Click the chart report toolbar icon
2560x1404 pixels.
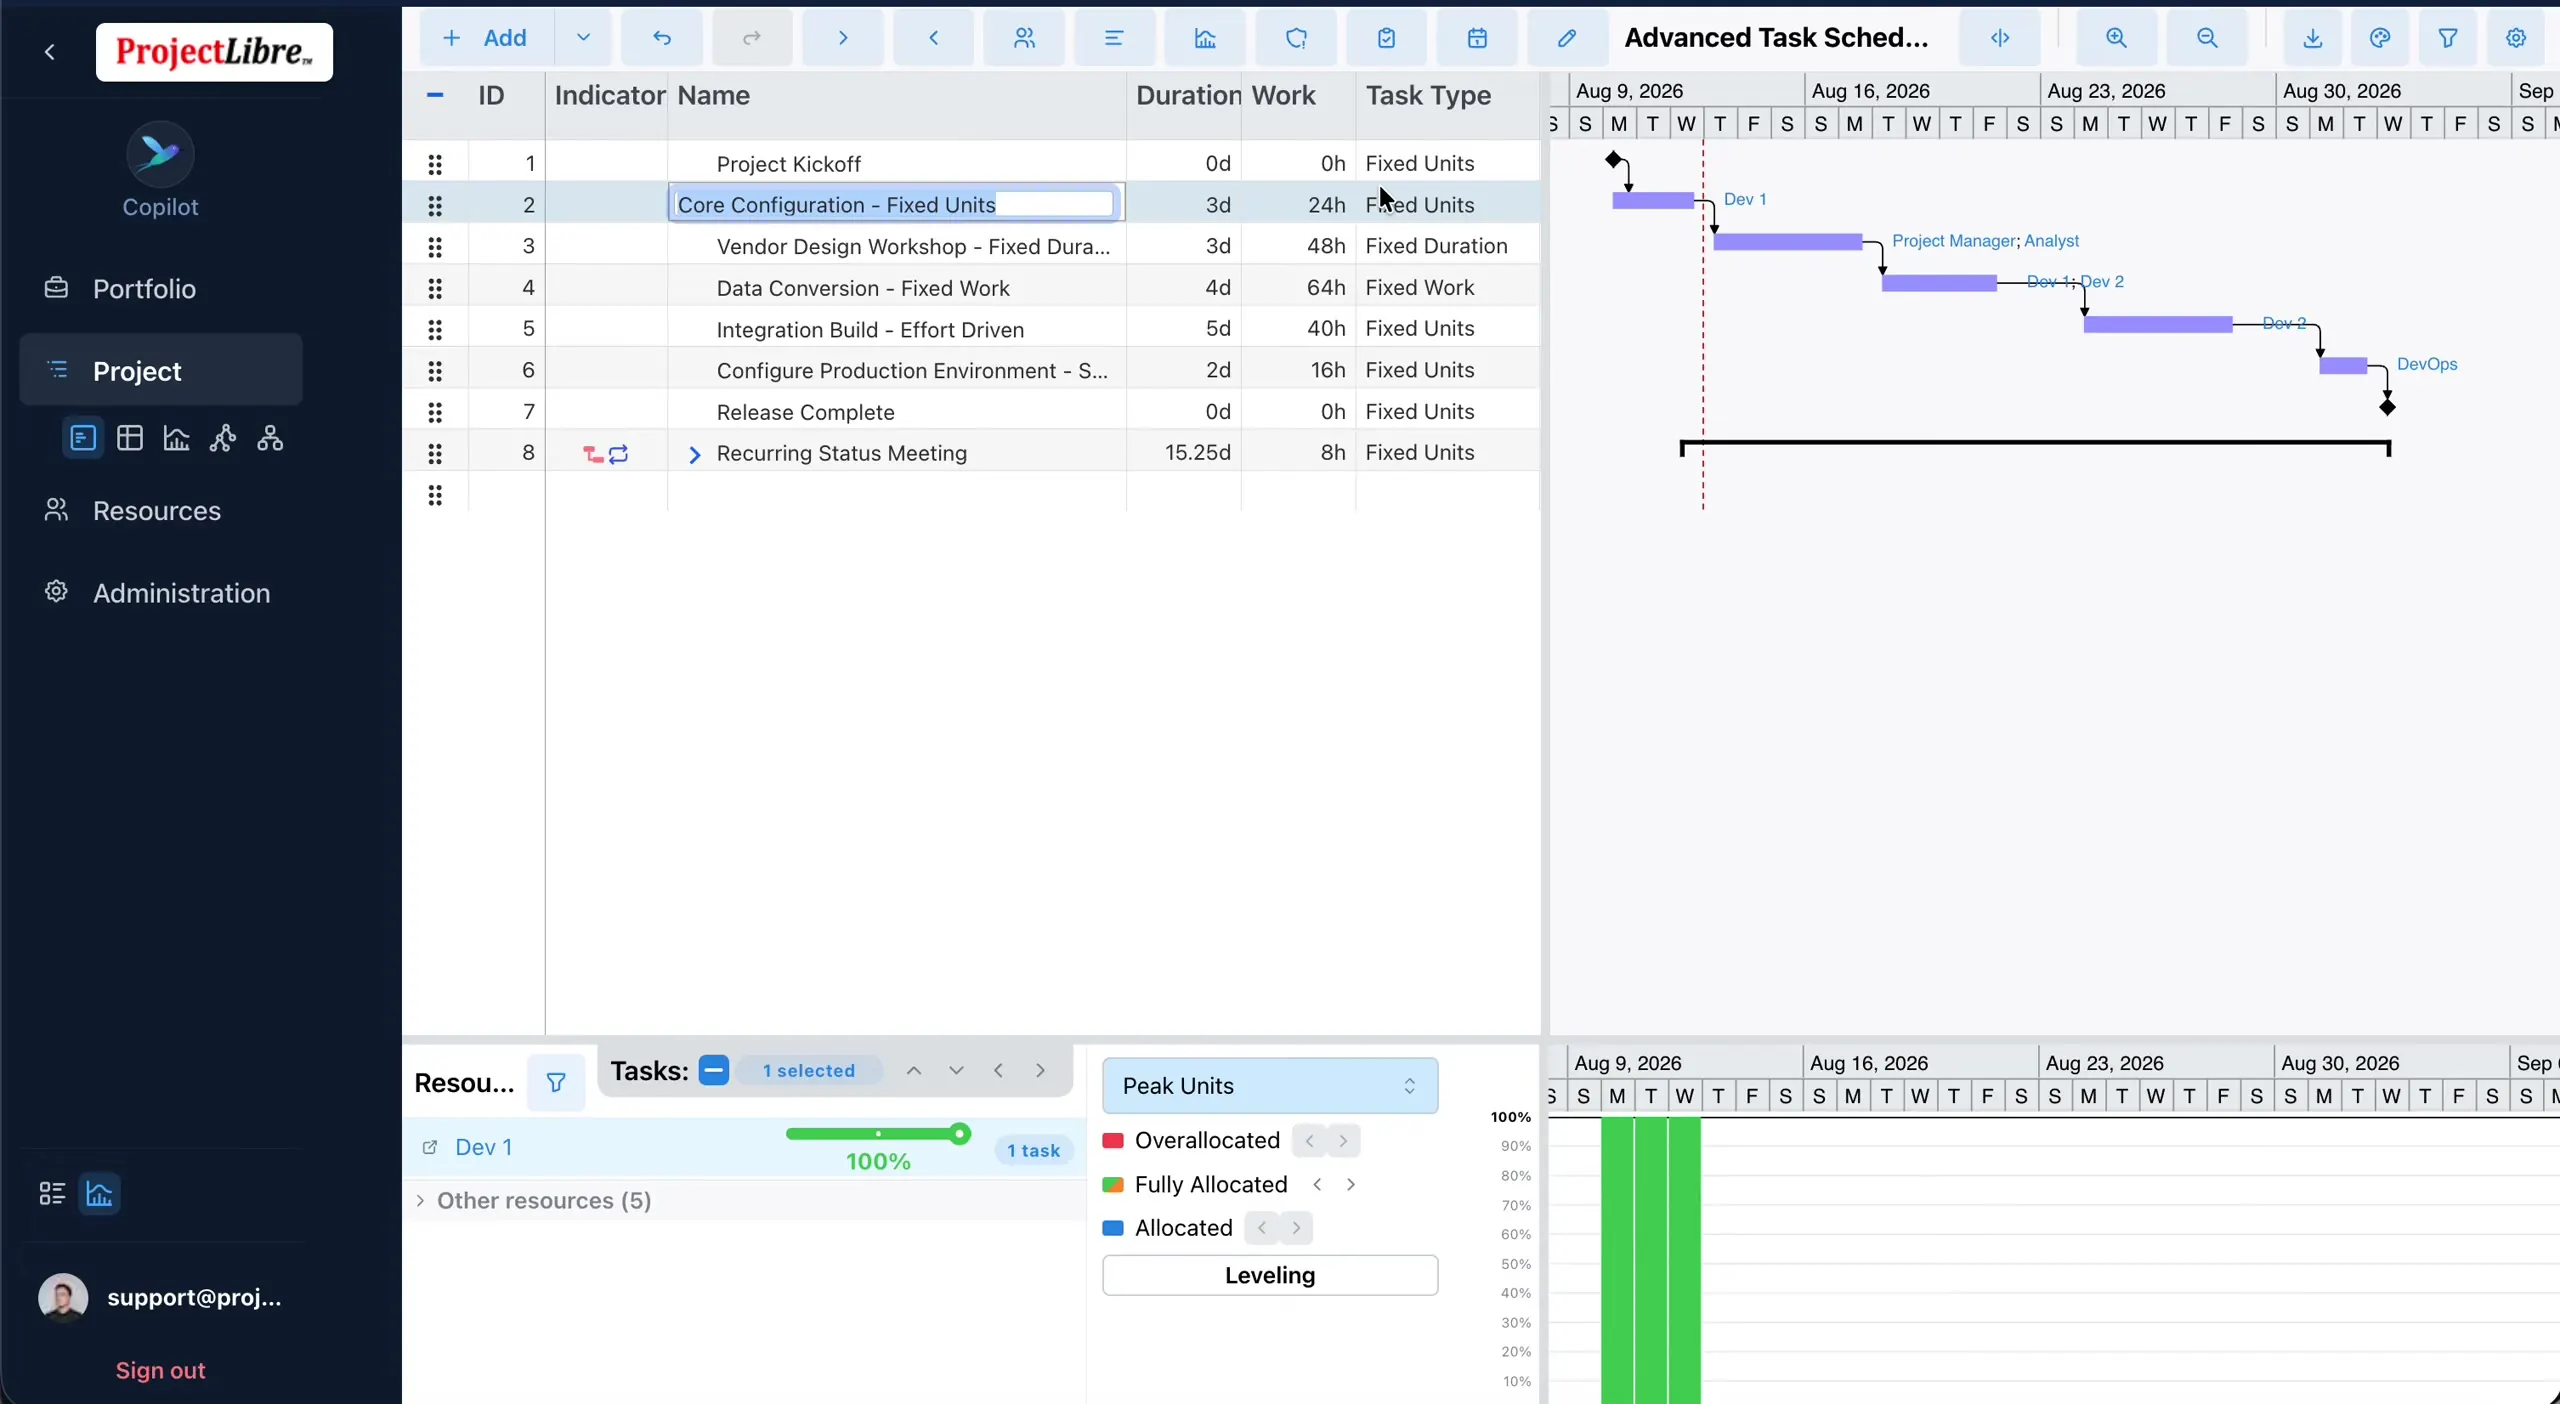[x=1205, y=38]
